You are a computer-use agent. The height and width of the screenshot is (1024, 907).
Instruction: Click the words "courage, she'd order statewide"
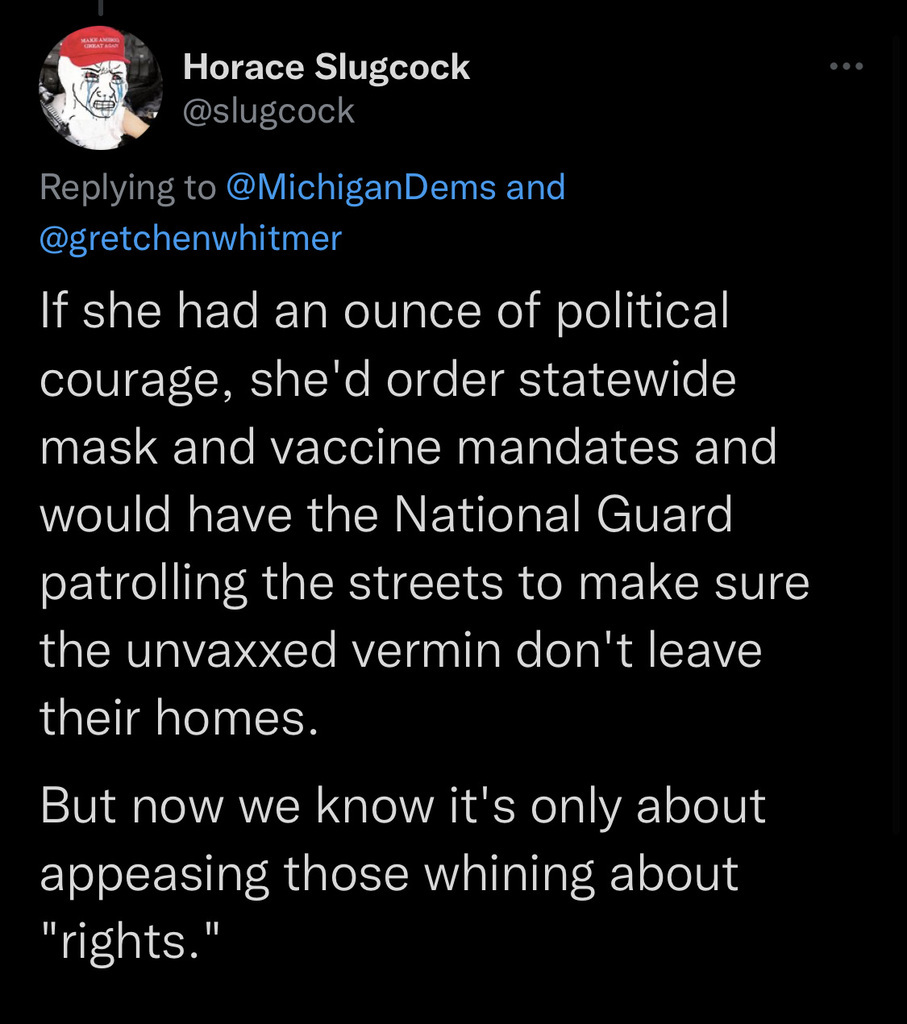point(388,381)
